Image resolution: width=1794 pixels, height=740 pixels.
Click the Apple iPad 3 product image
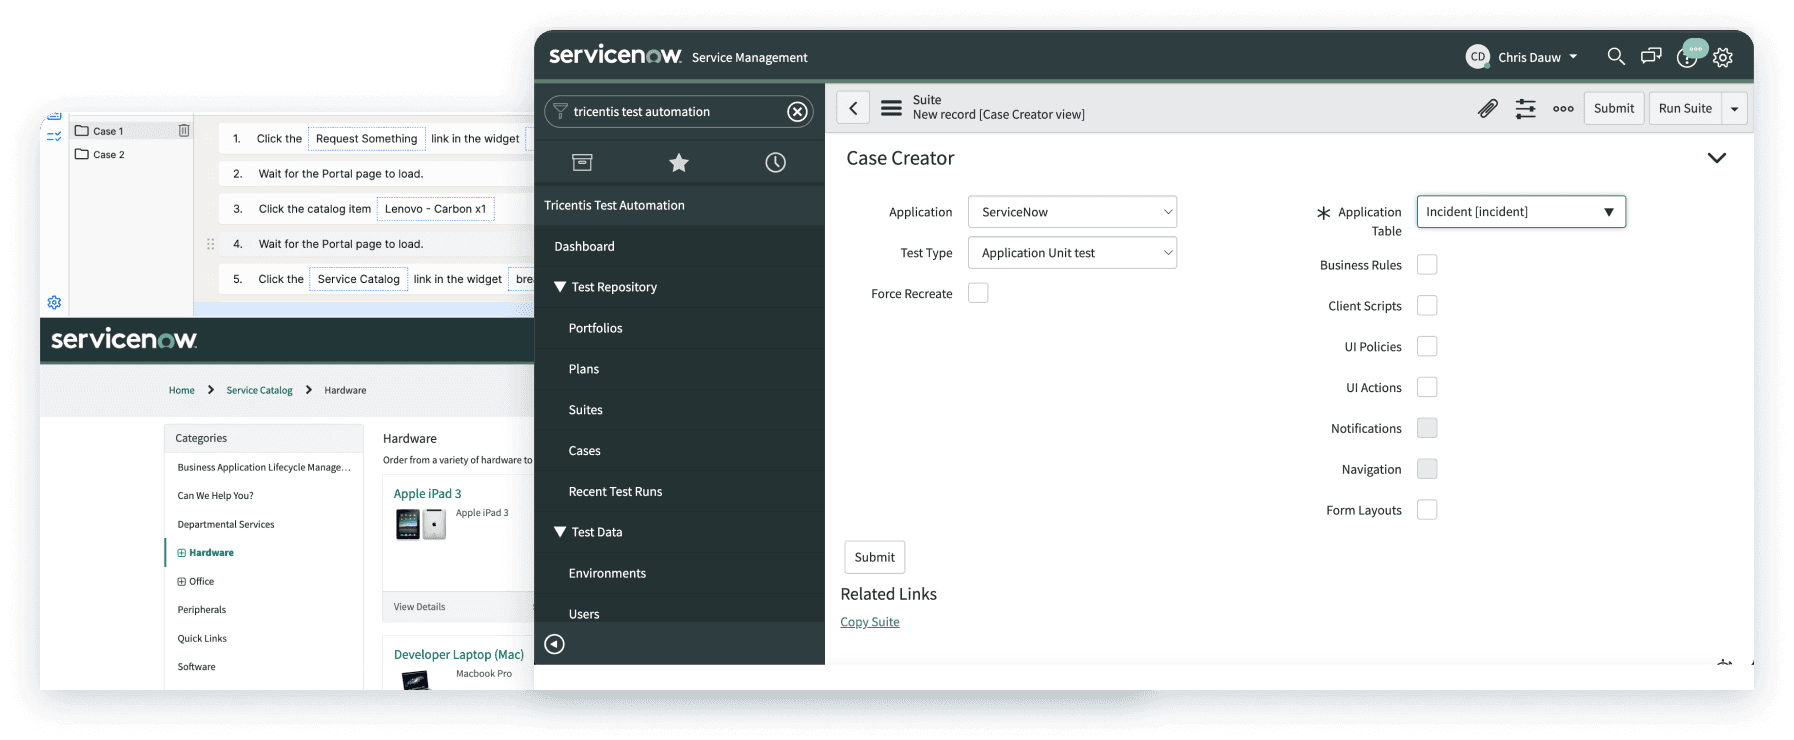(420, 524)
